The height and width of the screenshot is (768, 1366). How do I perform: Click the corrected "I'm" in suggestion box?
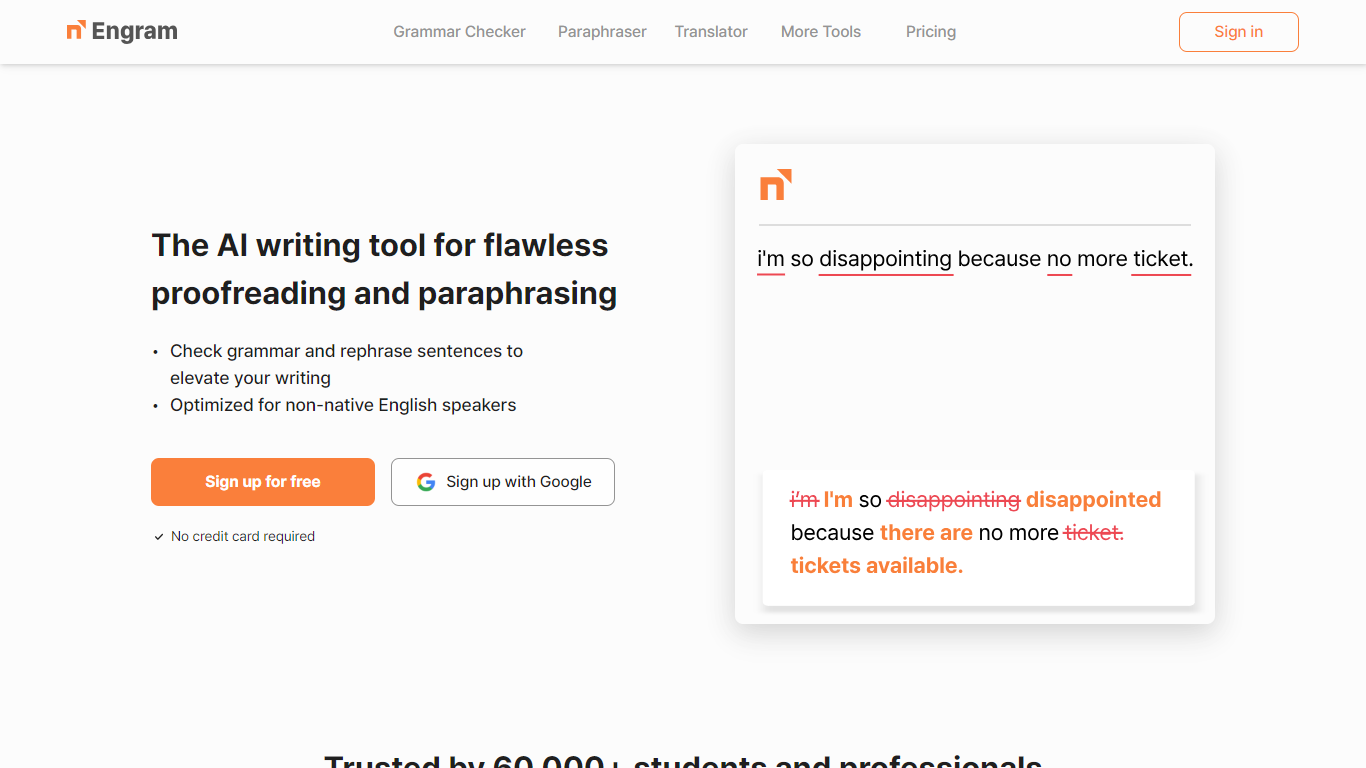[838, 500]
